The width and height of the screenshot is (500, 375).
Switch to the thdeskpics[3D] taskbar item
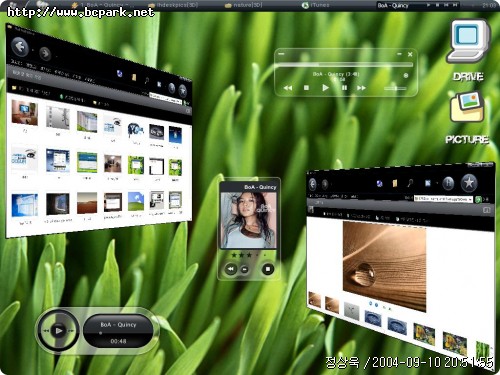[x=173, y=5]
